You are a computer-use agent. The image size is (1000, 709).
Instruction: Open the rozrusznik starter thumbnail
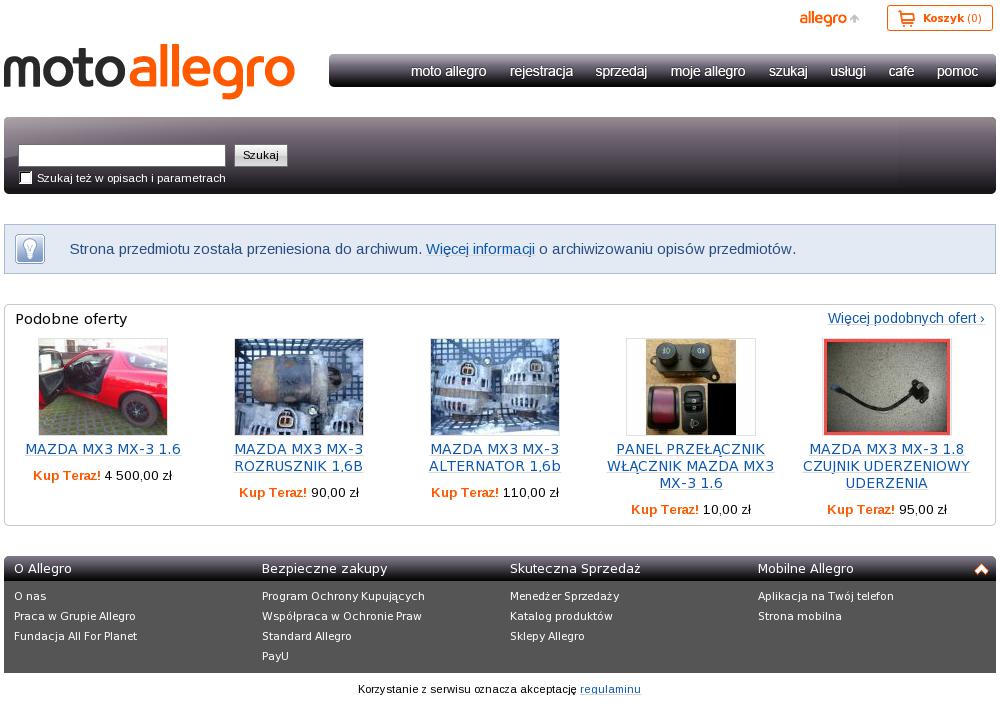click(298, 387)
